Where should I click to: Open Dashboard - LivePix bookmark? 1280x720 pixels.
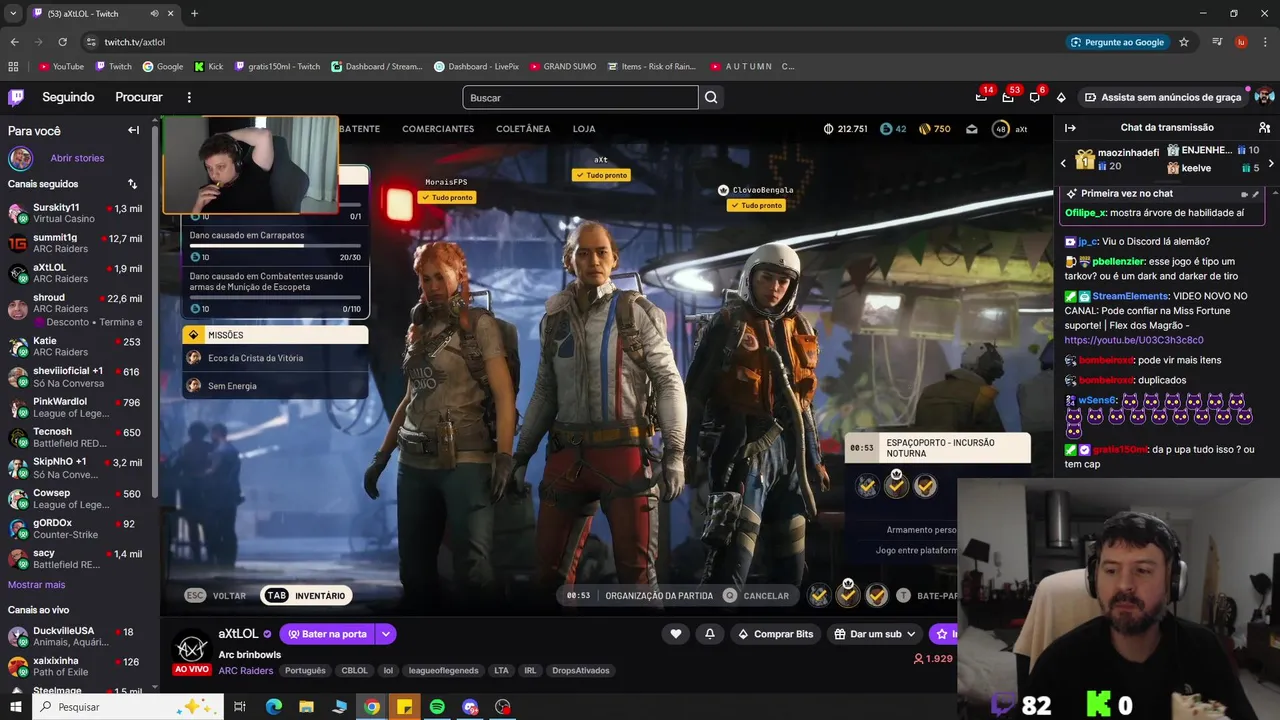(476, 66)
